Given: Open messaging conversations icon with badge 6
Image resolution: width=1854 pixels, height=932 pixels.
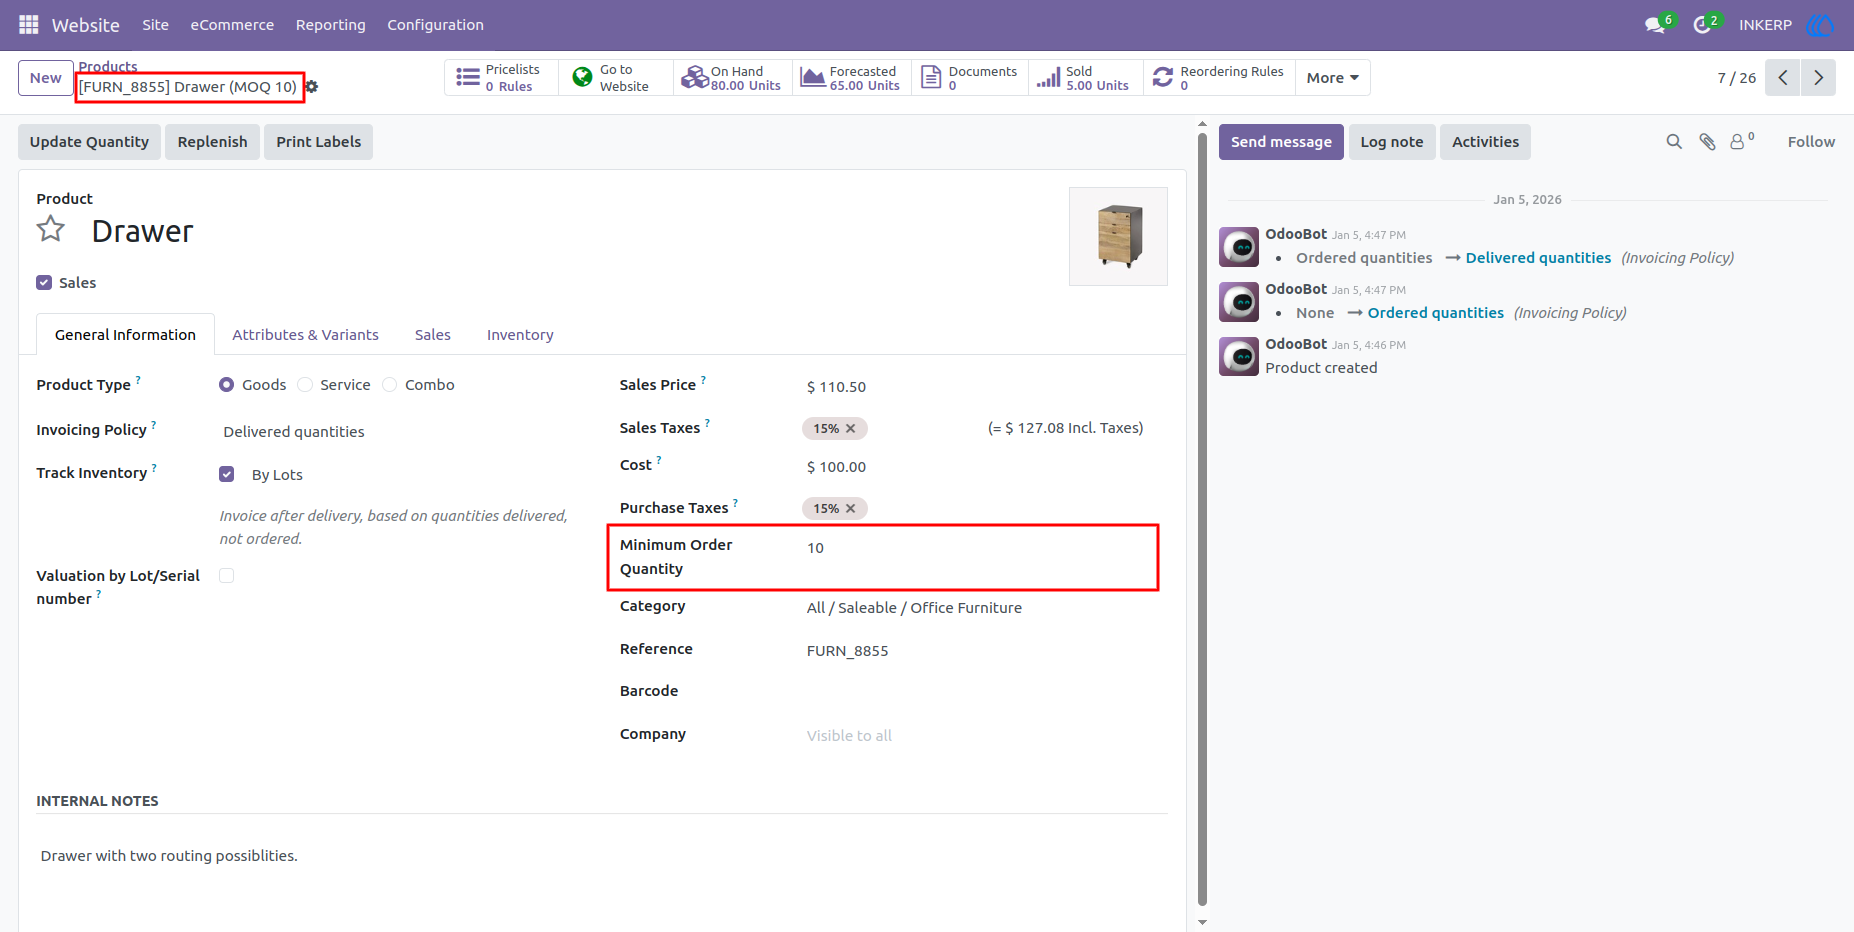Looking at the screenshot, I should tap(1655, 25).
